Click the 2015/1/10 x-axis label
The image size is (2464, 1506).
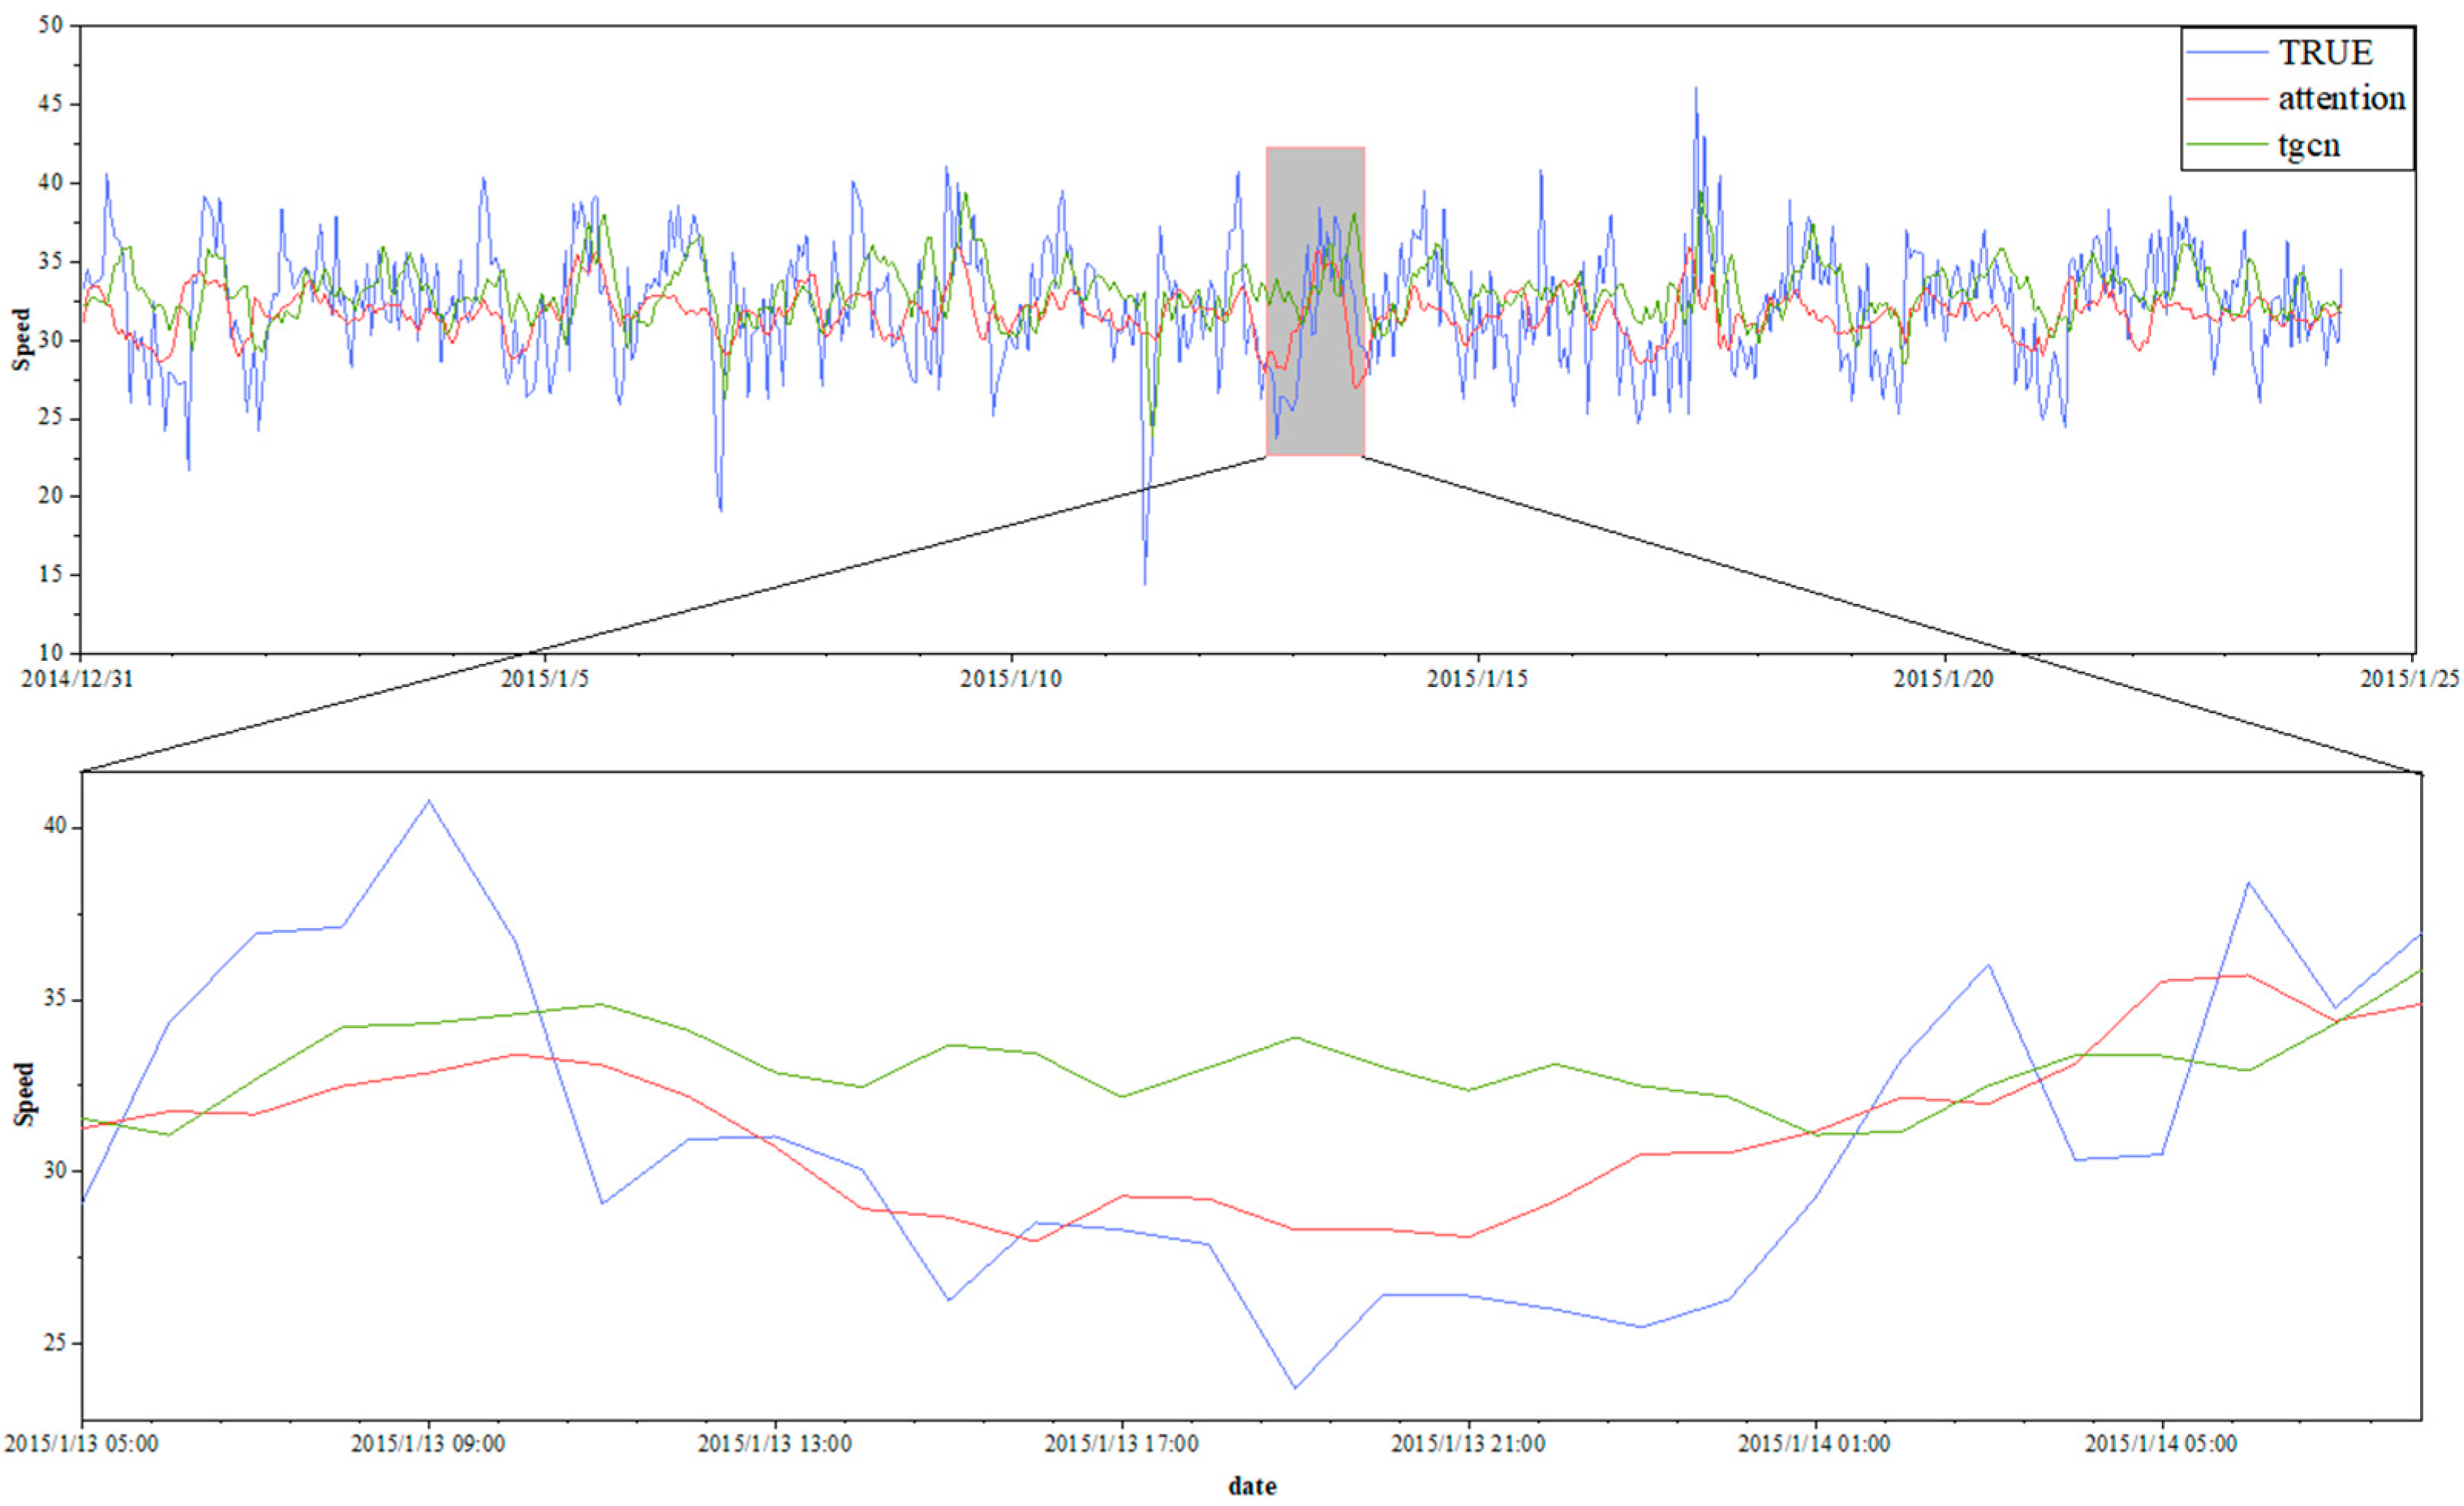pyautogui.click(x=1011, y=679)
